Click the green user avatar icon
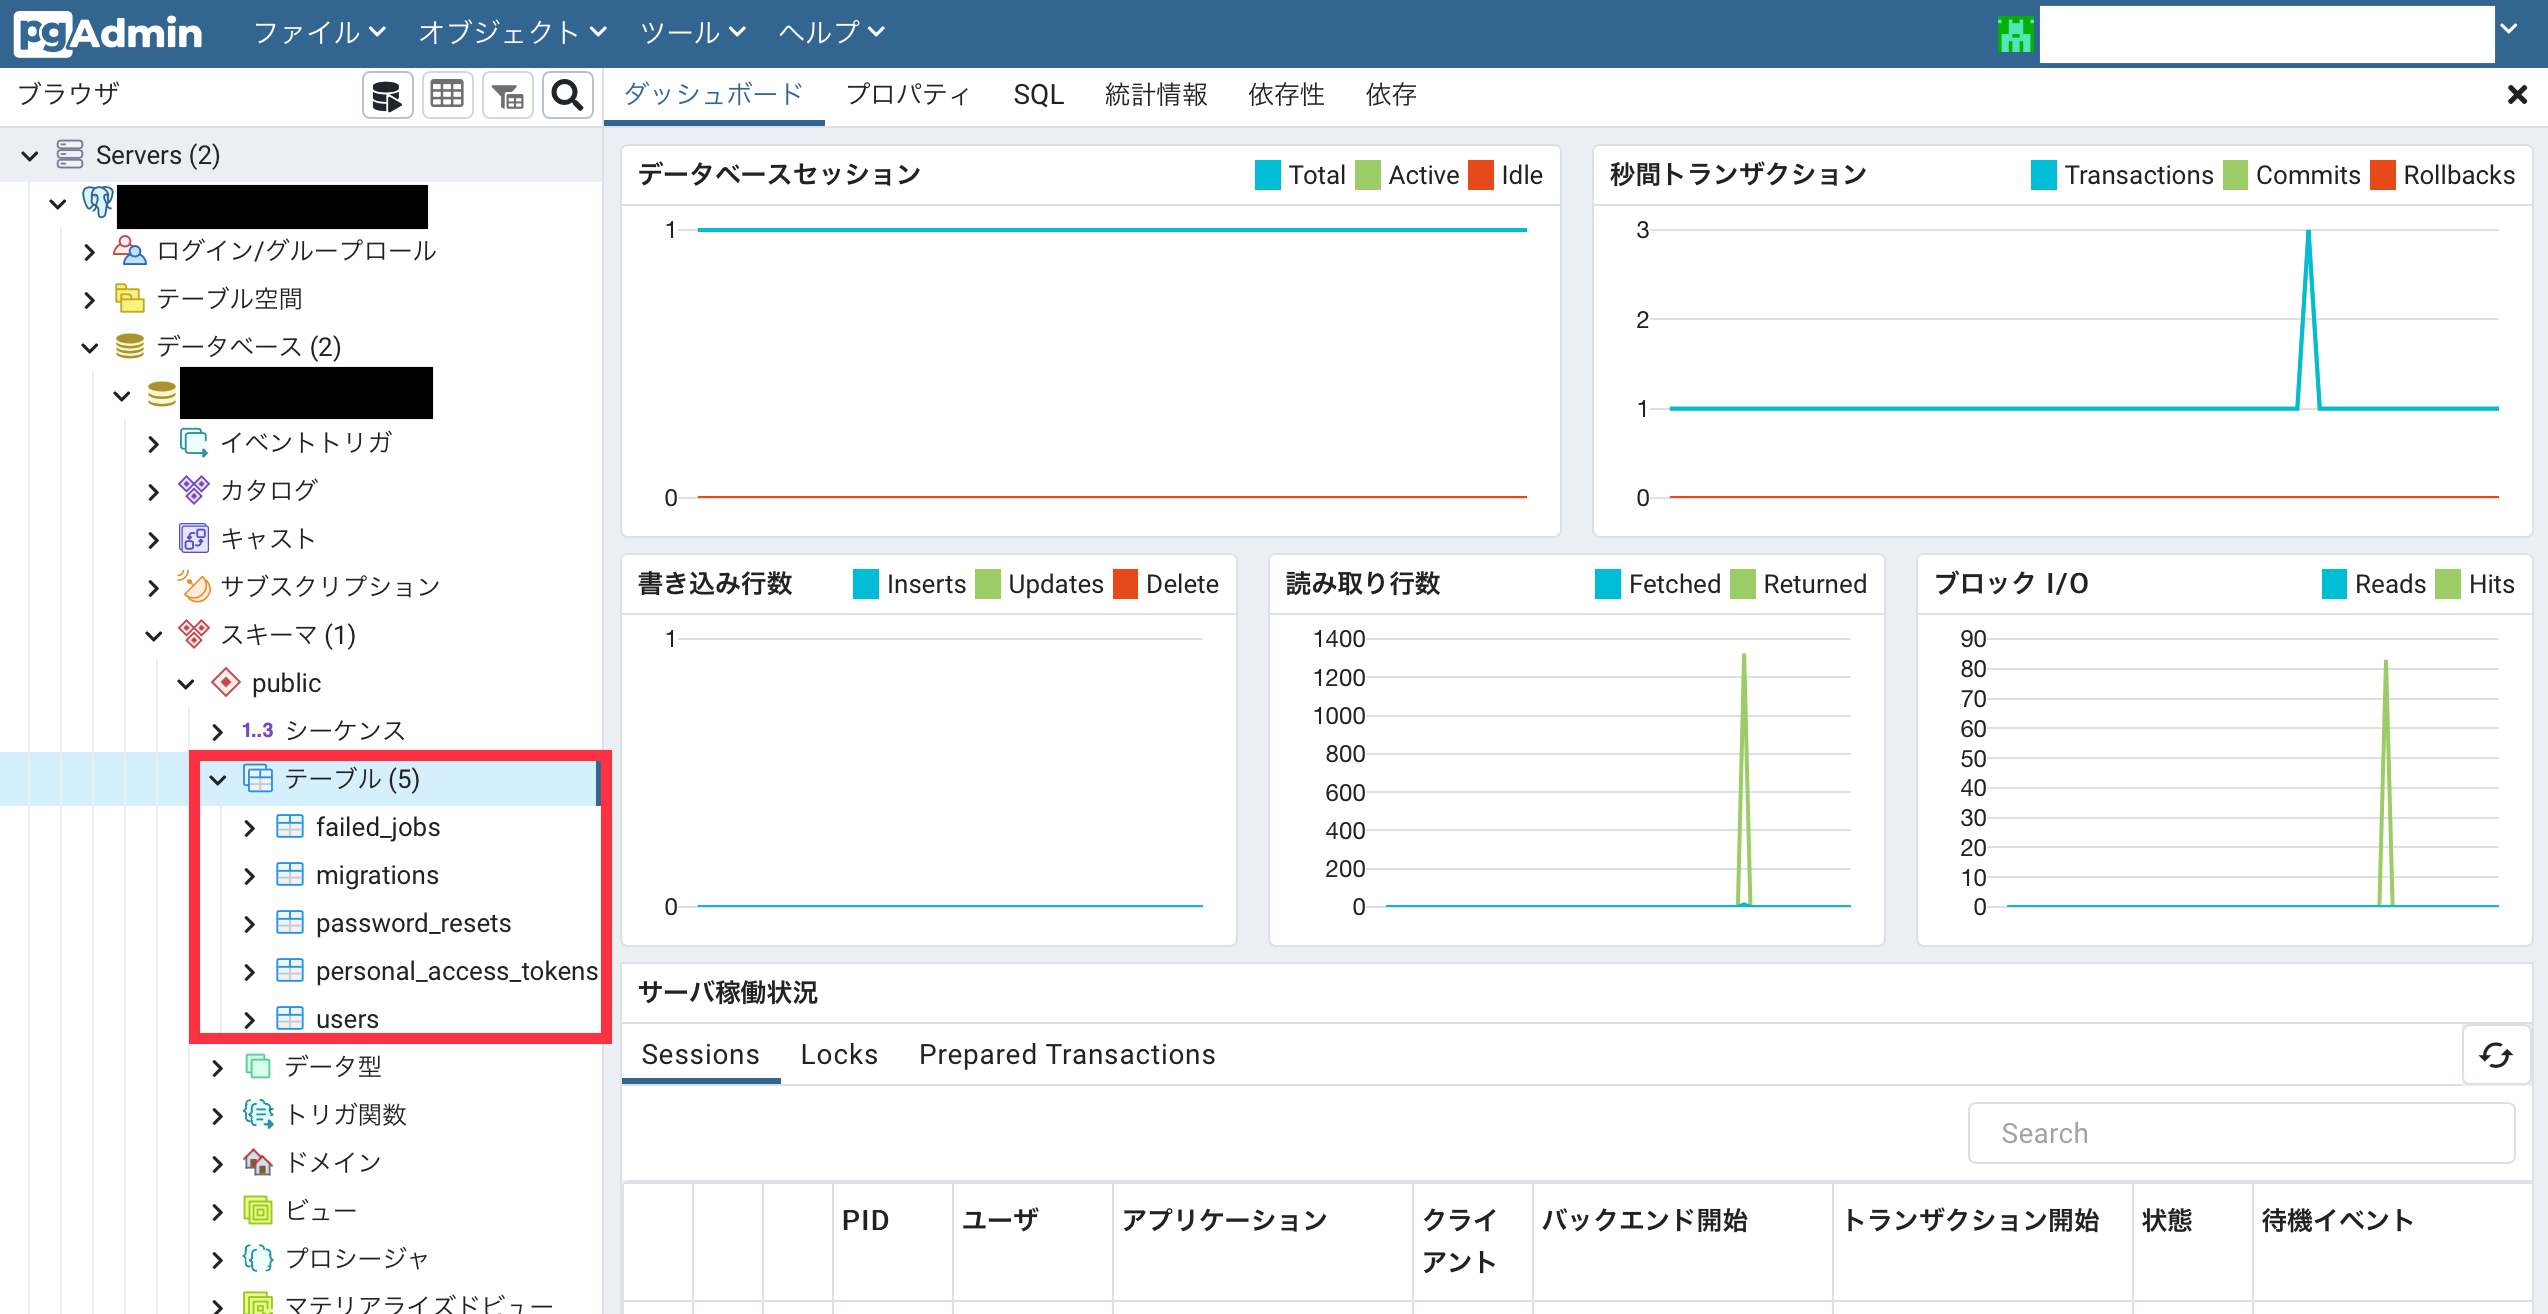The height and width of the screenshot is (1314, 2548). (2014, 34)
